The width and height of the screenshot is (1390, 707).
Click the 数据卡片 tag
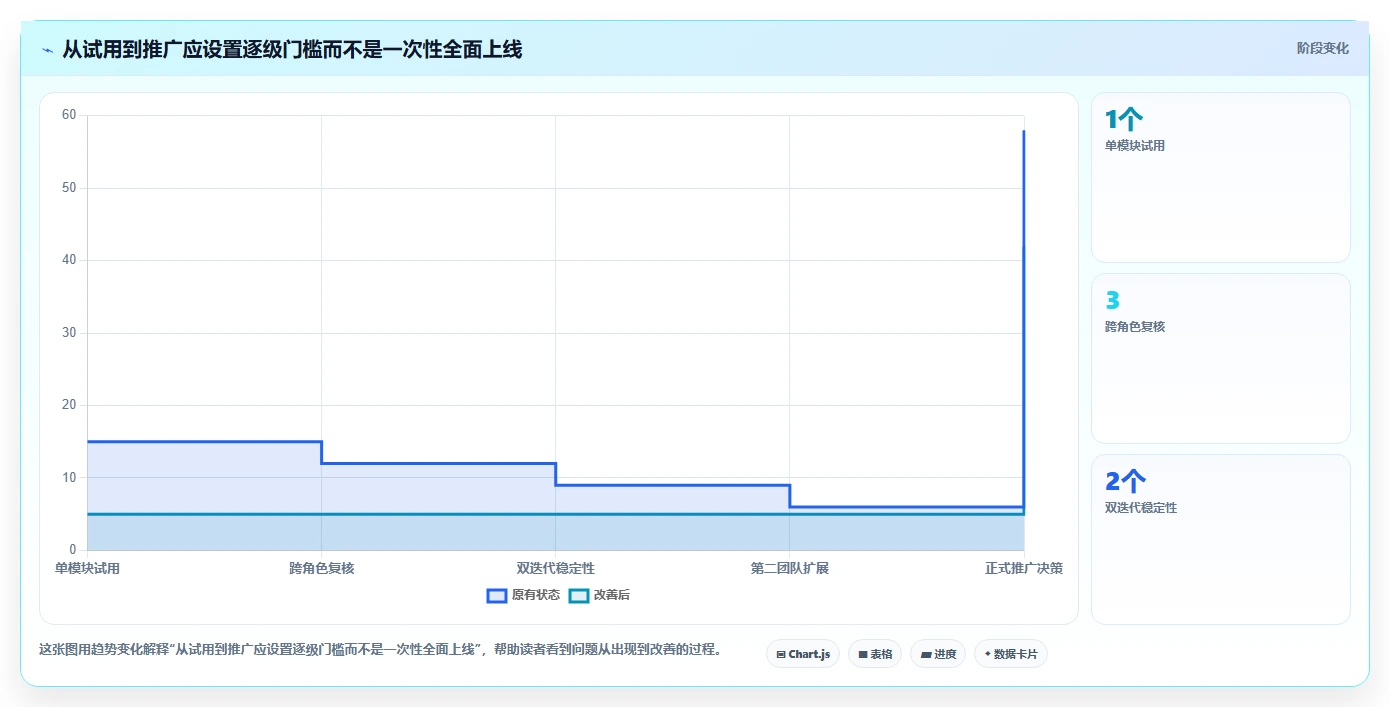(x=1011, y=654)
